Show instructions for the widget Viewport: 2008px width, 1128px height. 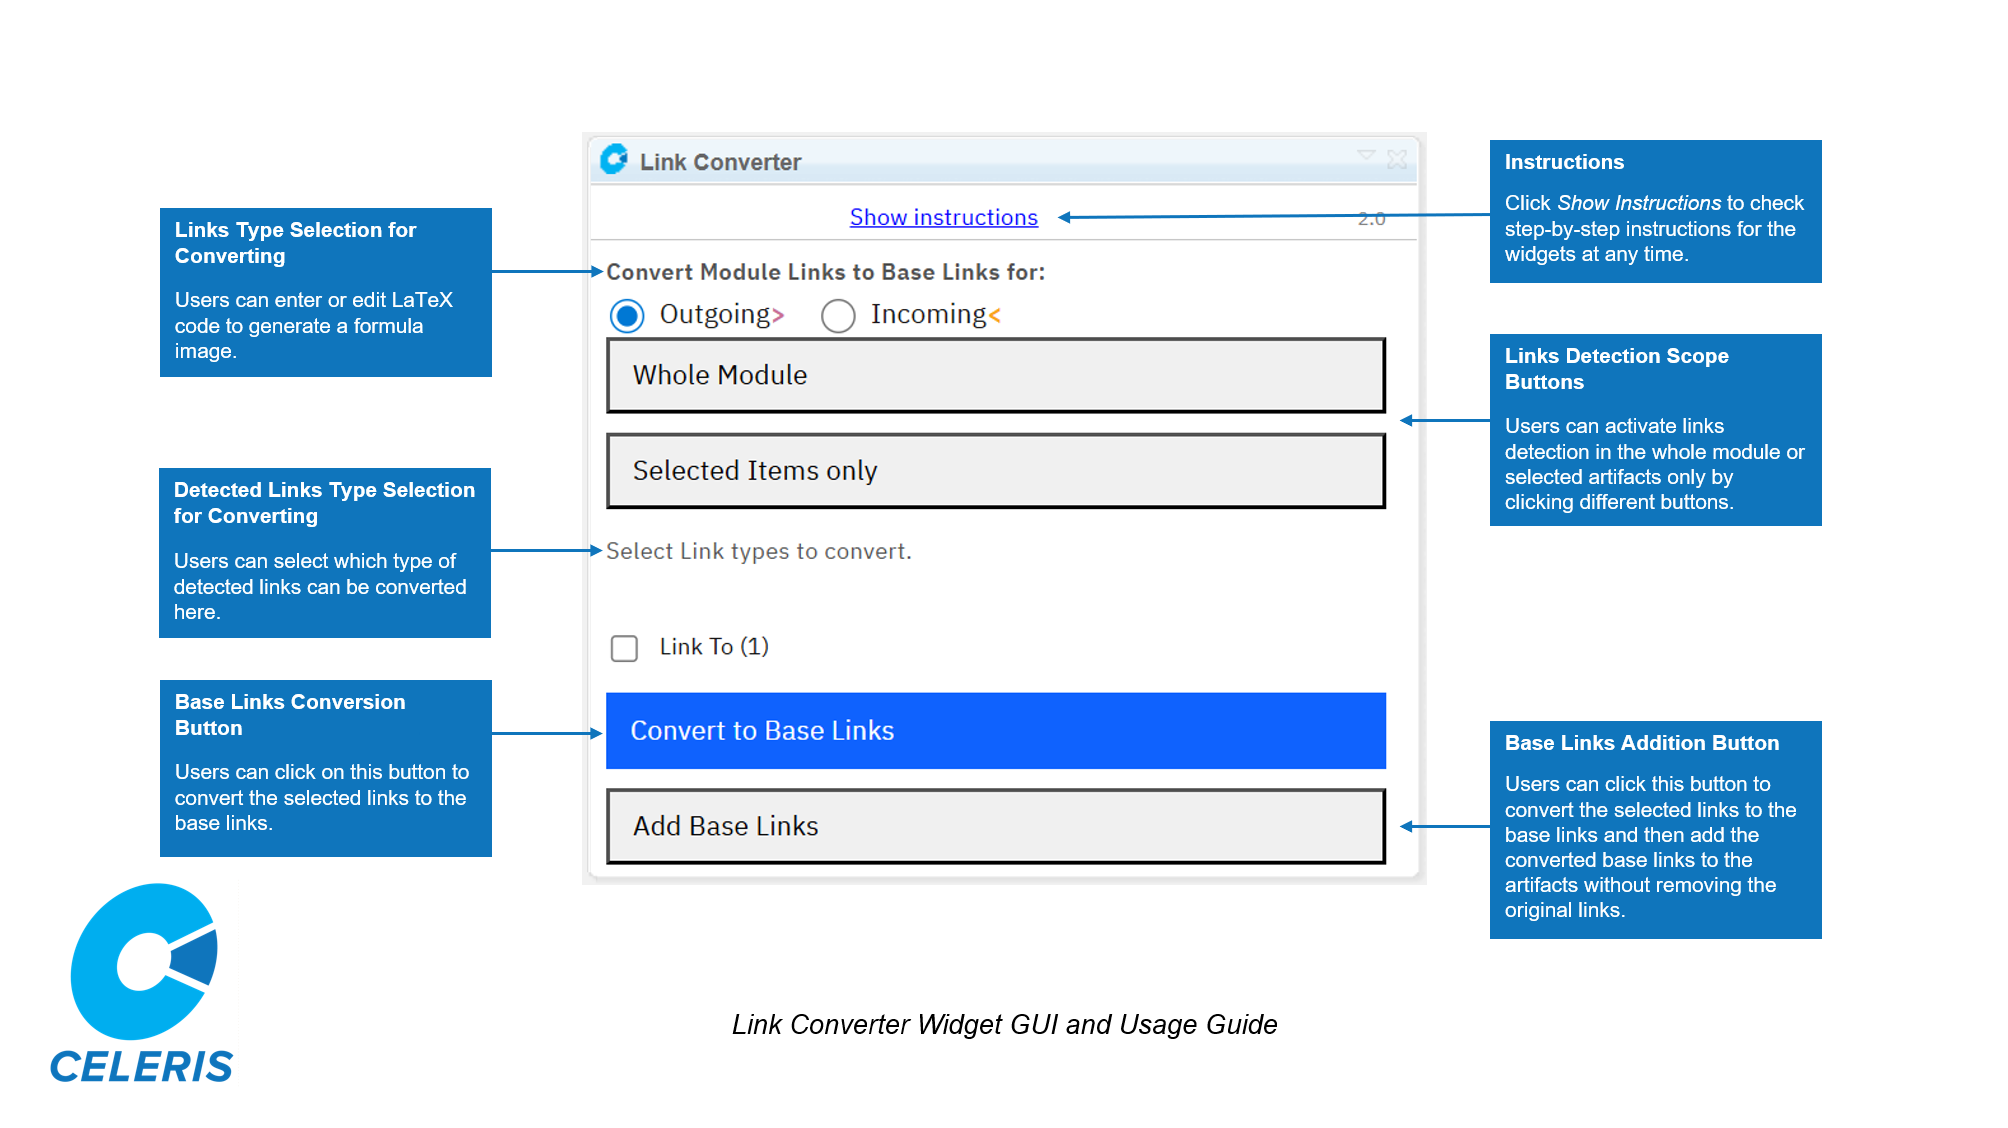click(x=942, y=217)
